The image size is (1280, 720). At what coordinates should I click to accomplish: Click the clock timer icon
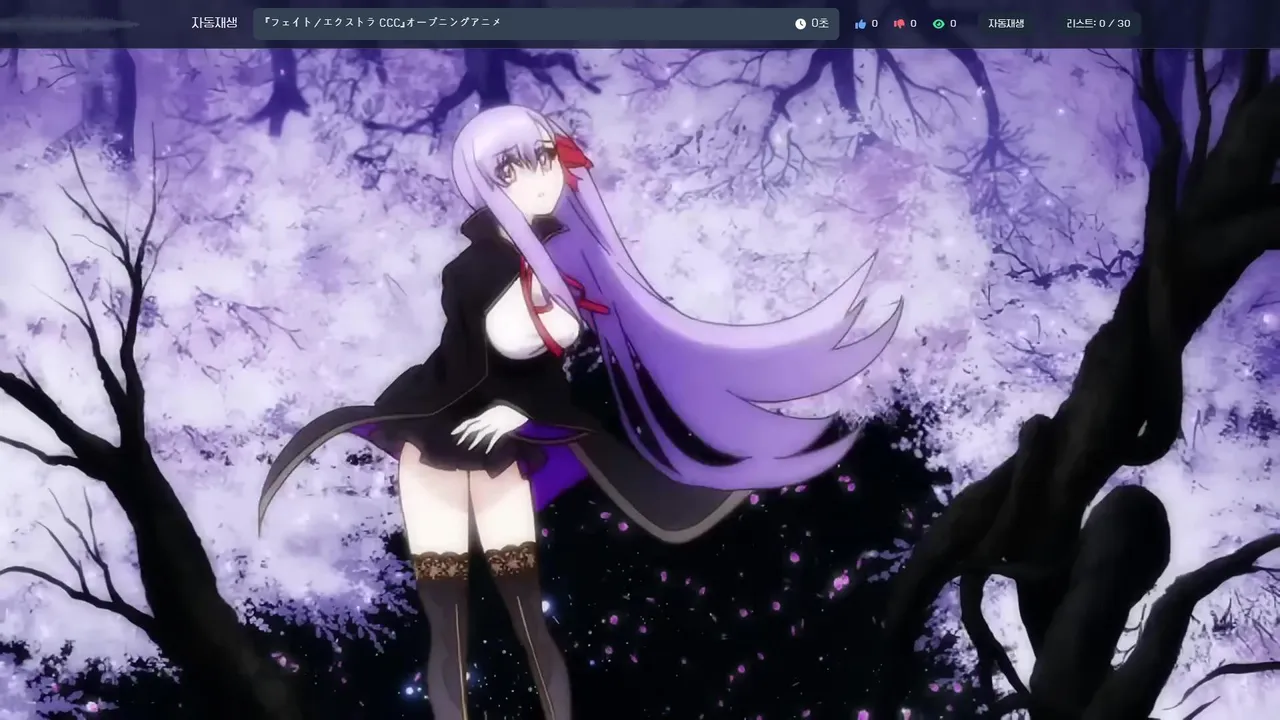click(x=800, y=23)
